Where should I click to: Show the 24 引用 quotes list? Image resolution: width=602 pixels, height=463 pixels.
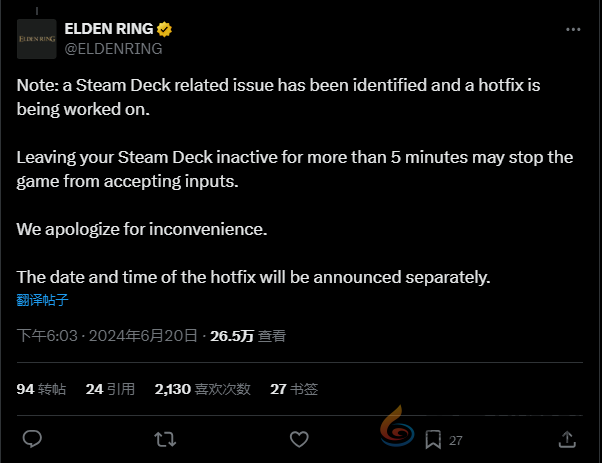point(110,388)
